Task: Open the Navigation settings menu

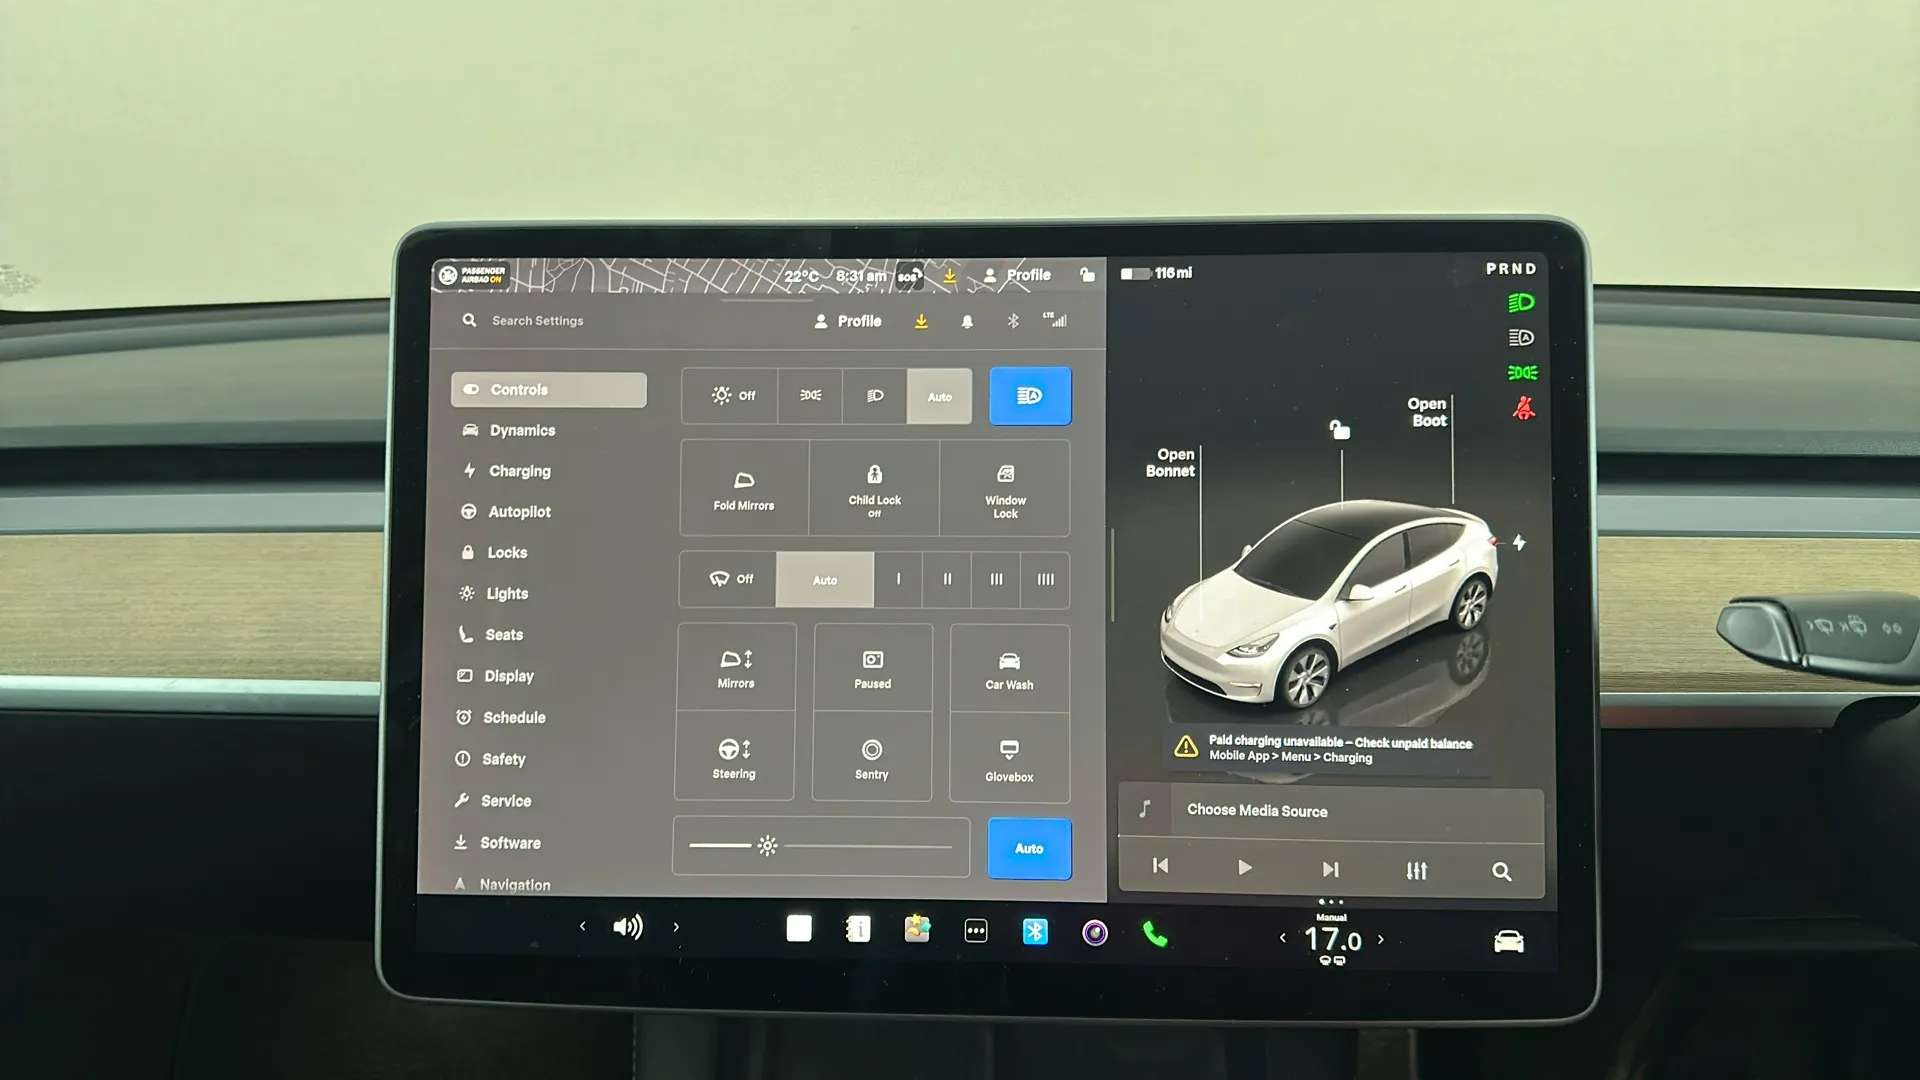Action: point(501,884)
